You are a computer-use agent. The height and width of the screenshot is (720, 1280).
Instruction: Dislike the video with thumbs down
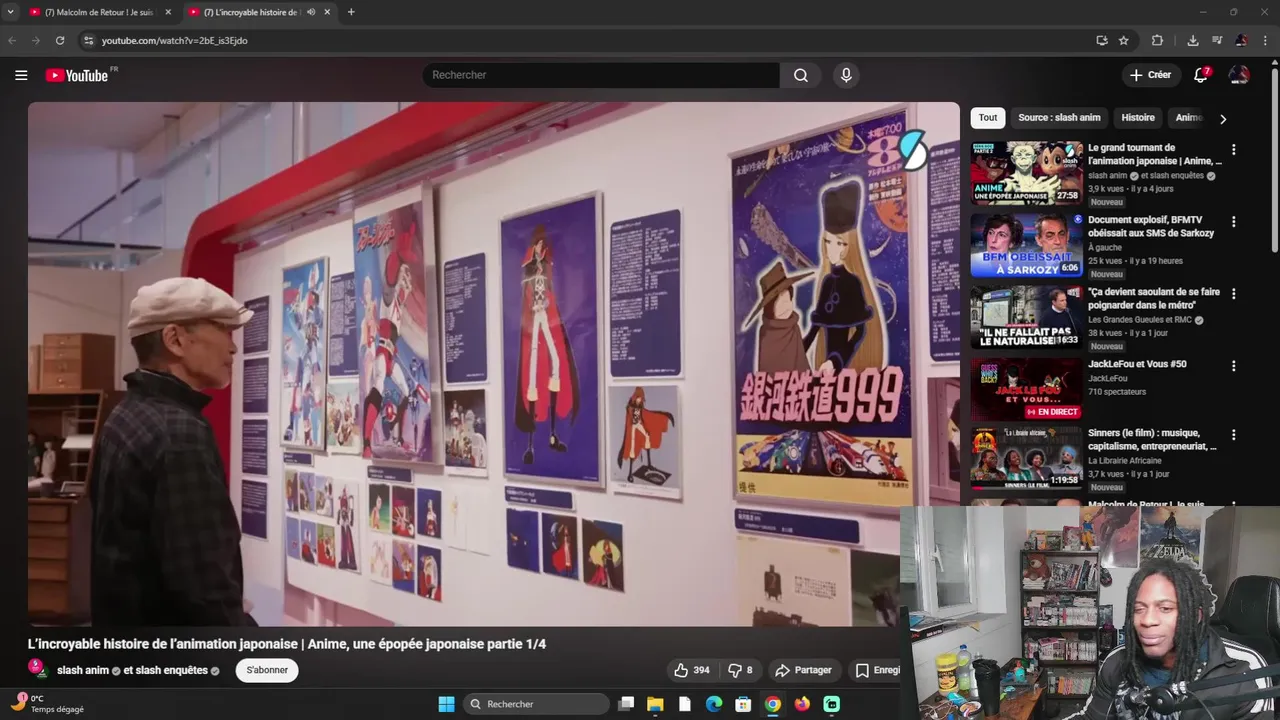tap(740, 670)
